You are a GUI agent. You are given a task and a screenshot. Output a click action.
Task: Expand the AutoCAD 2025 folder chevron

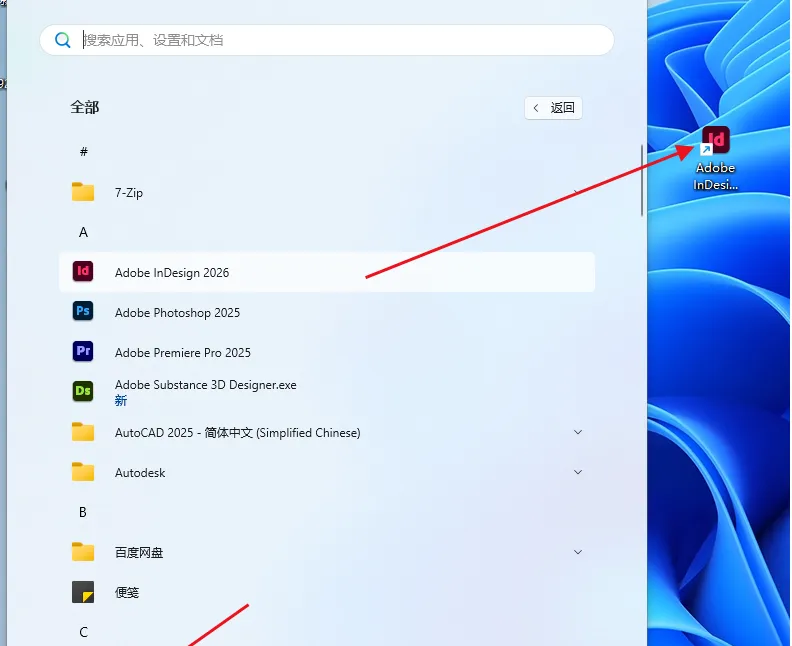[578, 432]
